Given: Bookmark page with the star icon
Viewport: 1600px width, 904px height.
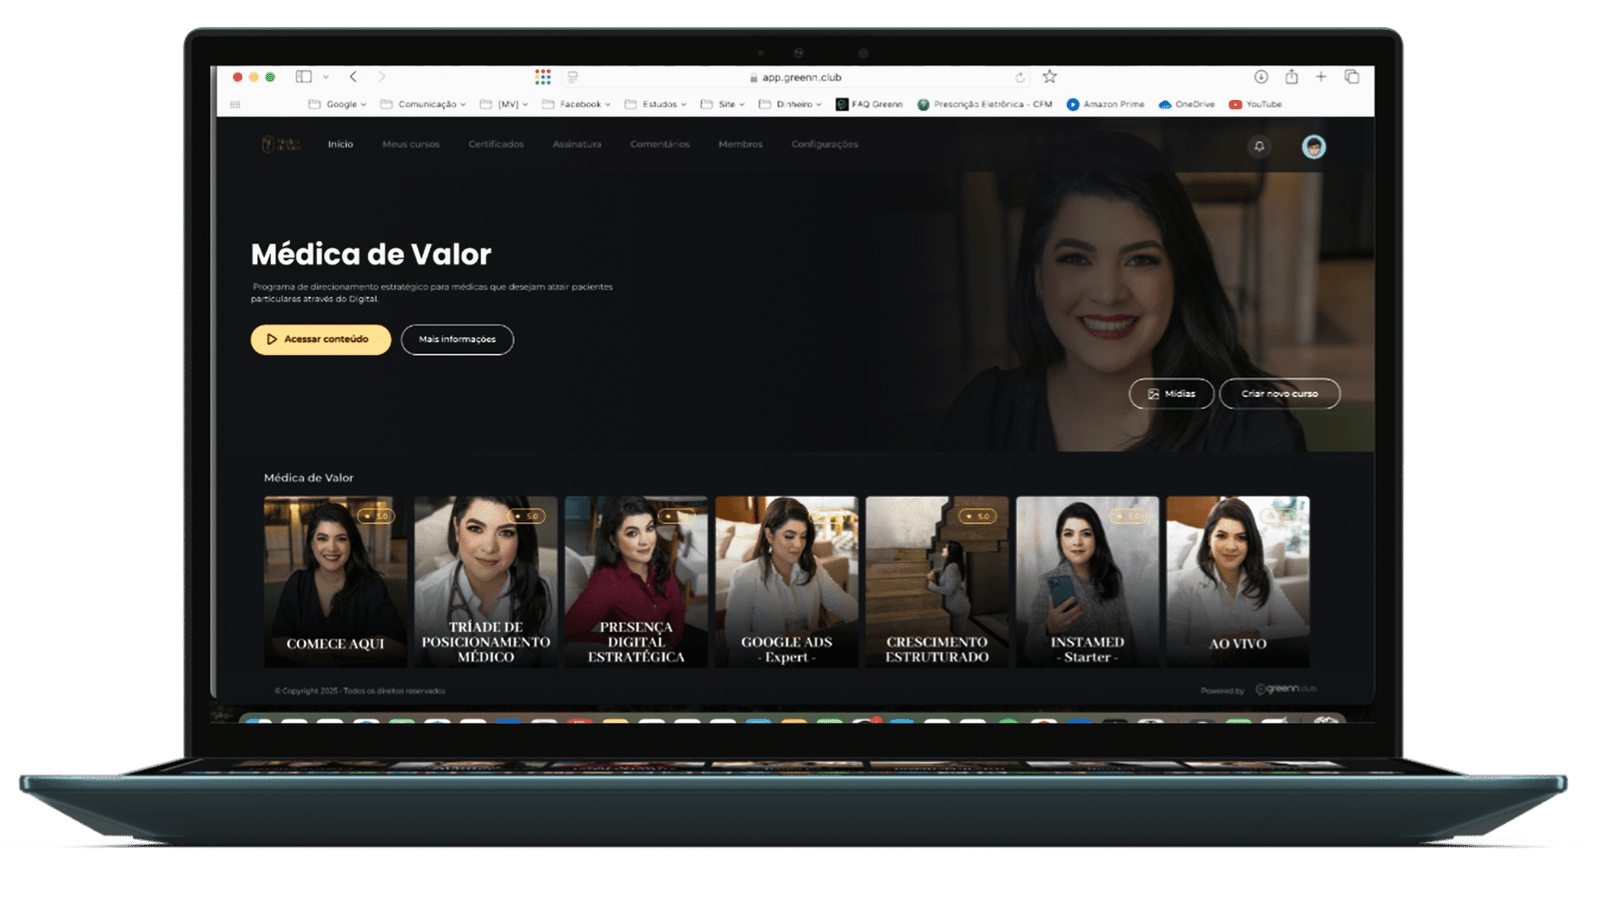Looking at the screenshot, I should coord(1049,77).
